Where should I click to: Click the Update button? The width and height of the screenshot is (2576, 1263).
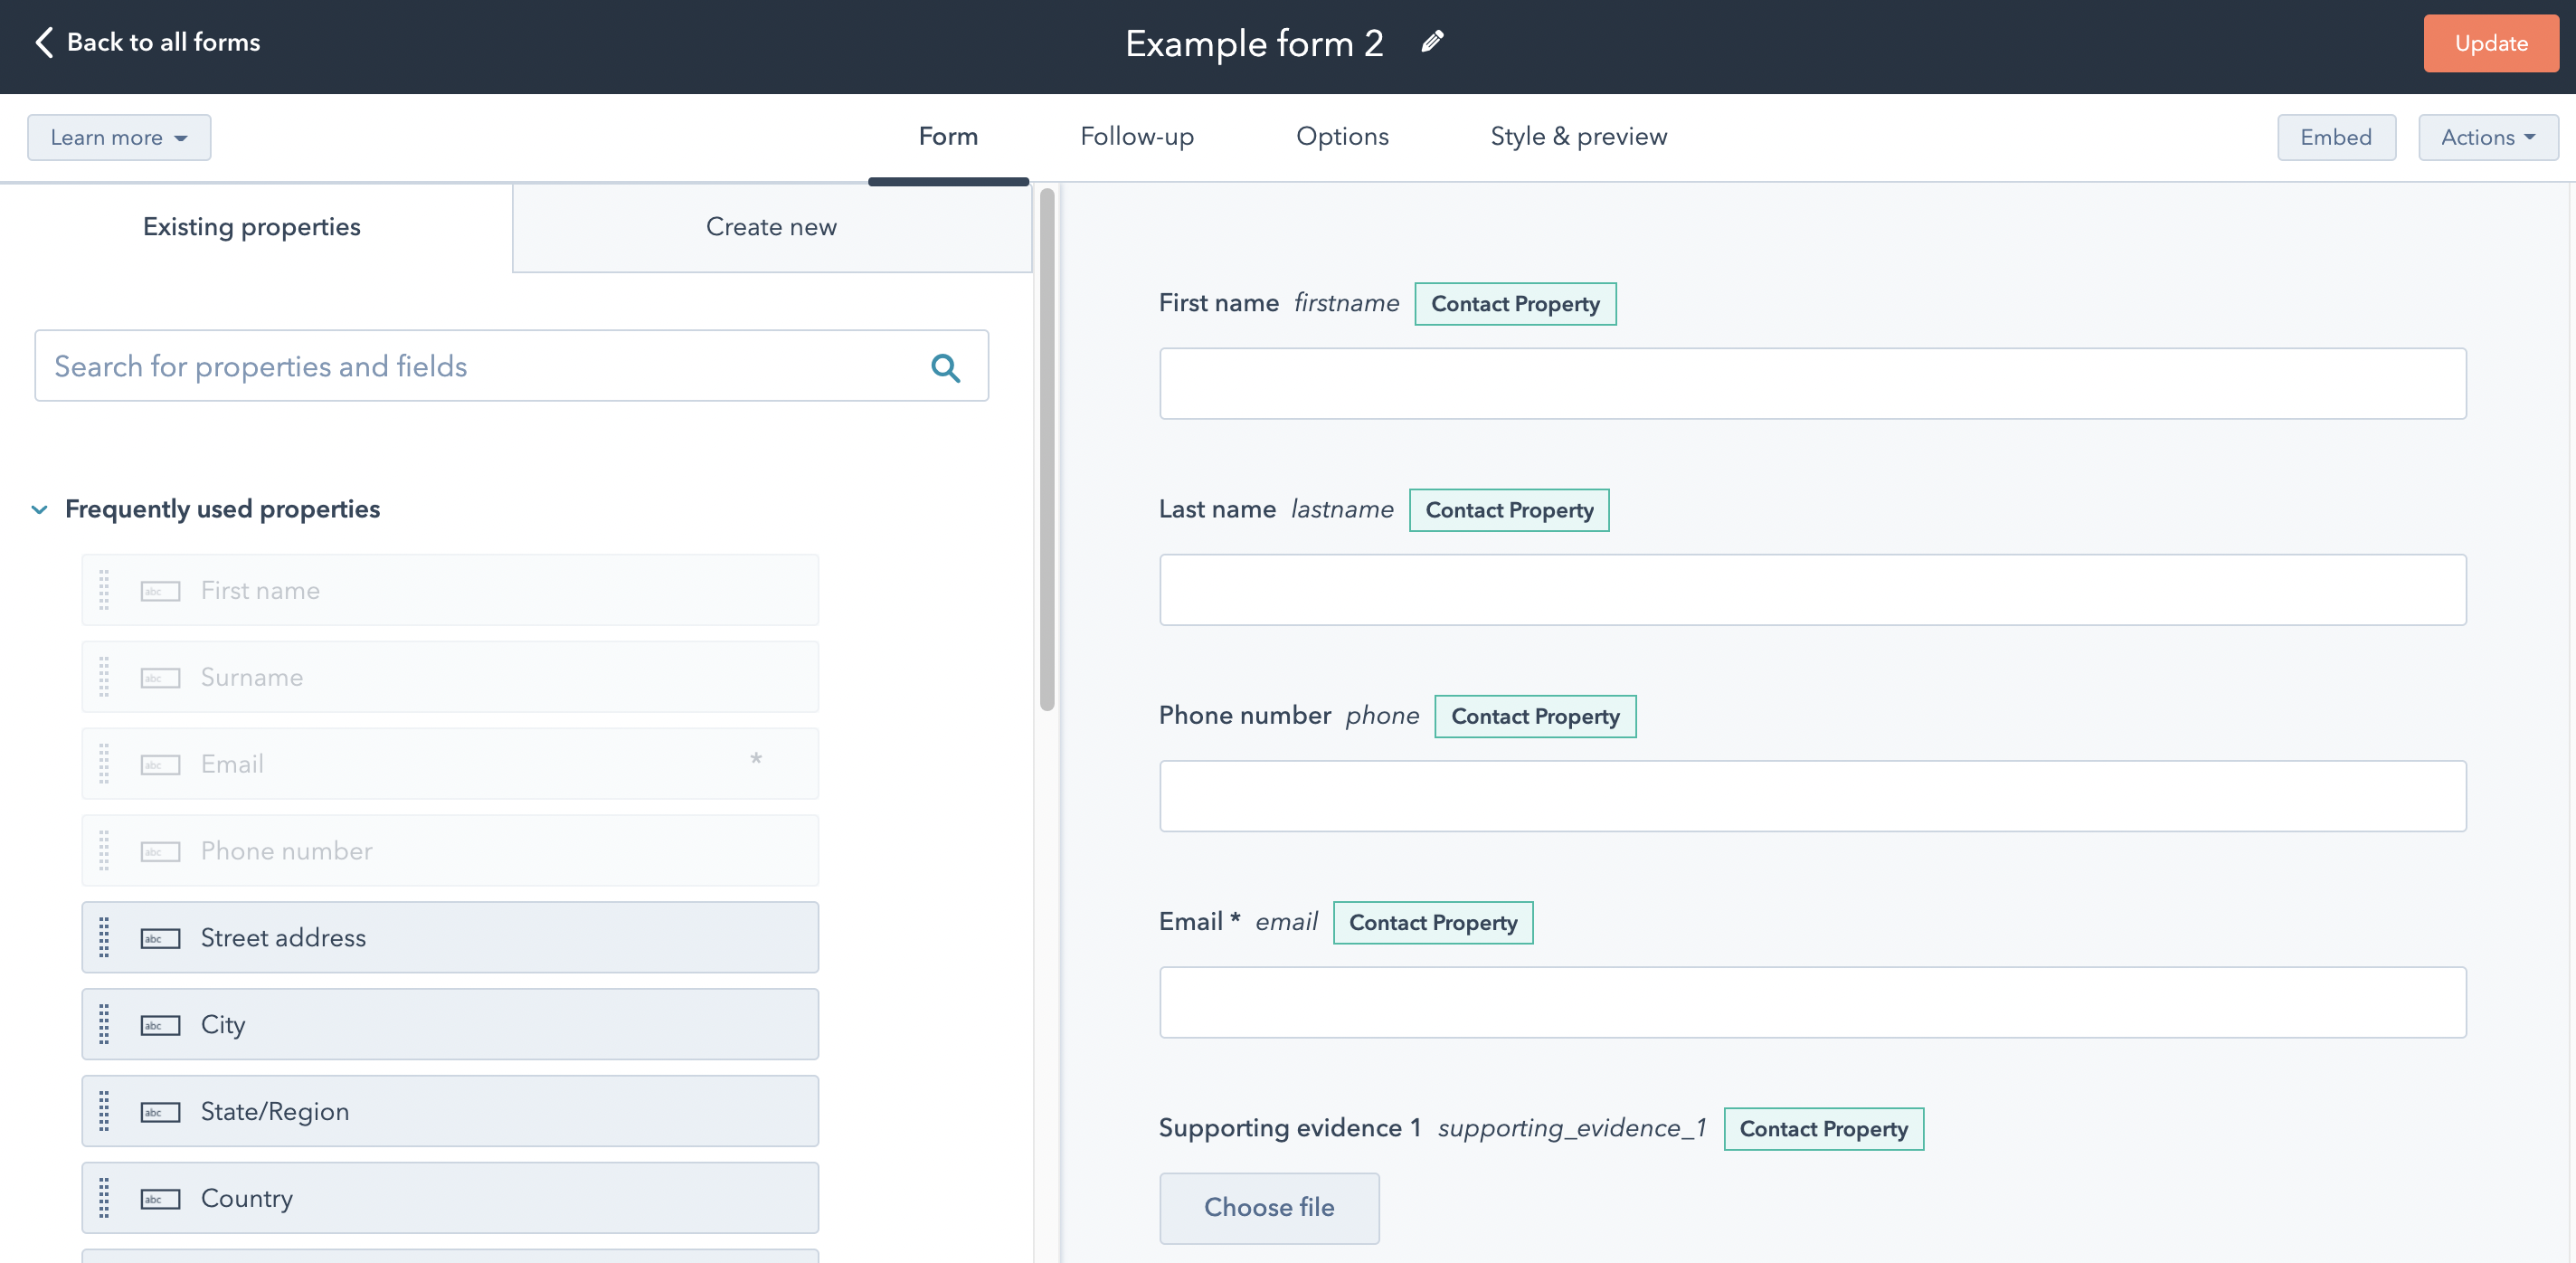pos(2491,43)
